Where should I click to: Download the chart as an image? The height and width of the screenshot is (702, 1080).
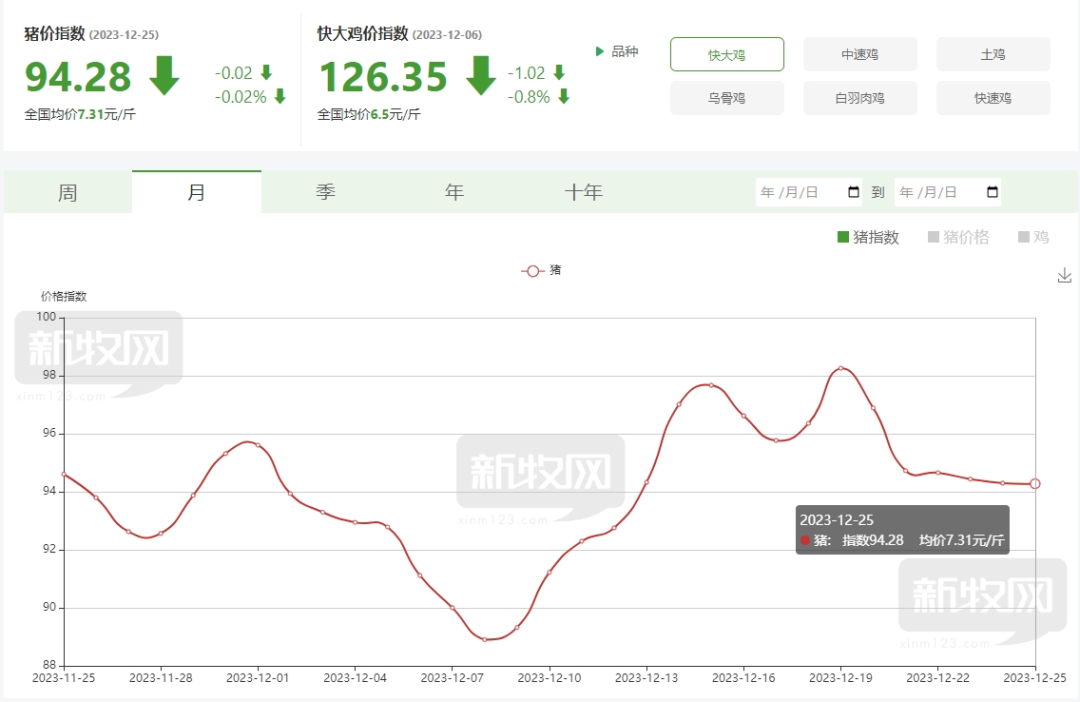[1064, 276]
